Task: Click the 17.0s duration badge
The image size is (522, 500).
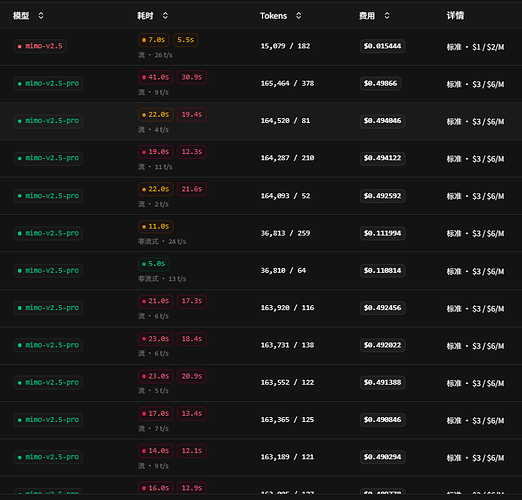Action: pyautogui.click(x=156, y=414)
